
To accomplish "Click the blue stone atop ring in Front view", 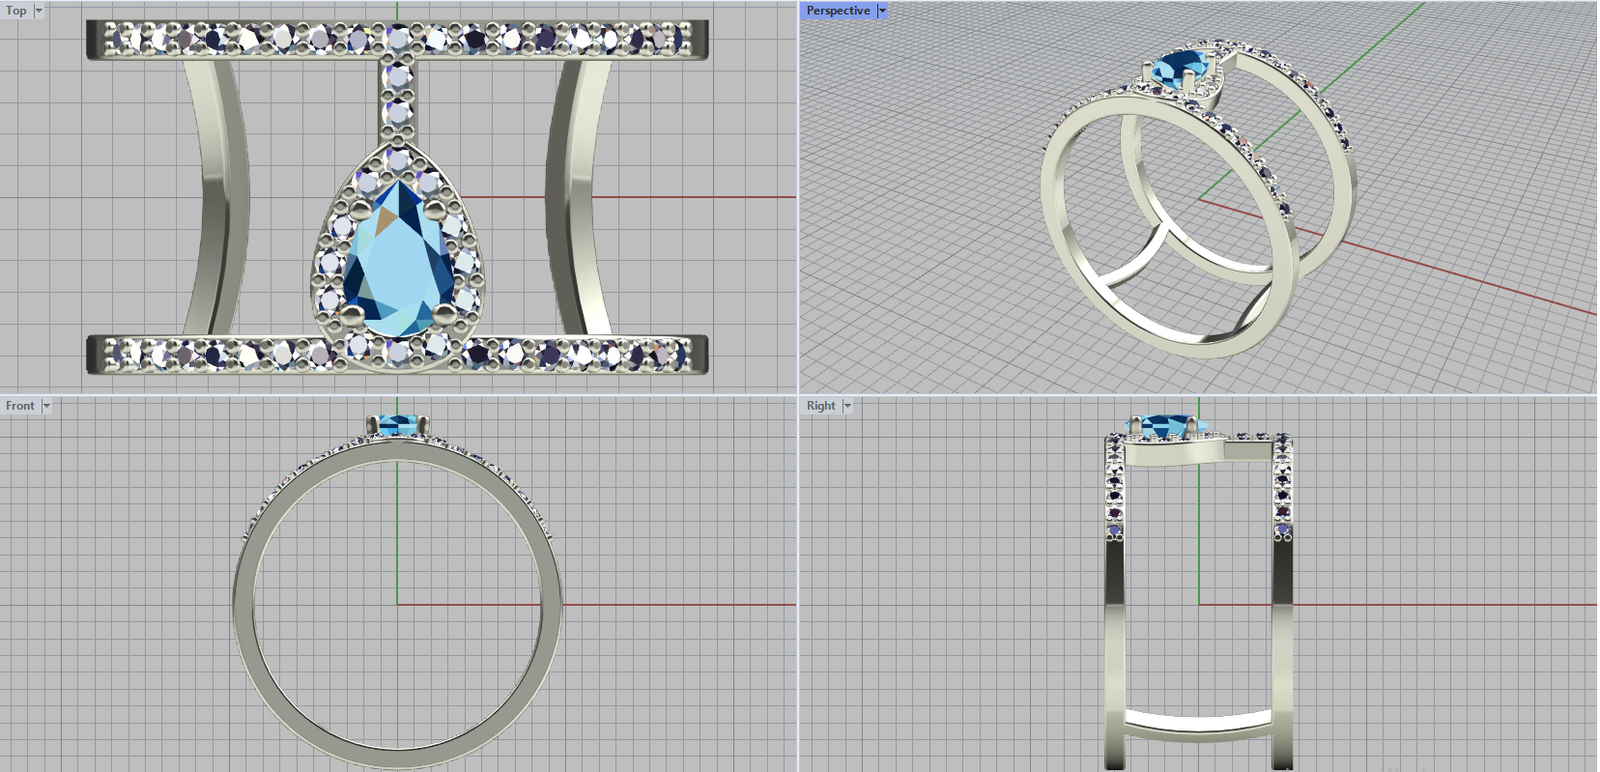I will (x=398, y=427).
